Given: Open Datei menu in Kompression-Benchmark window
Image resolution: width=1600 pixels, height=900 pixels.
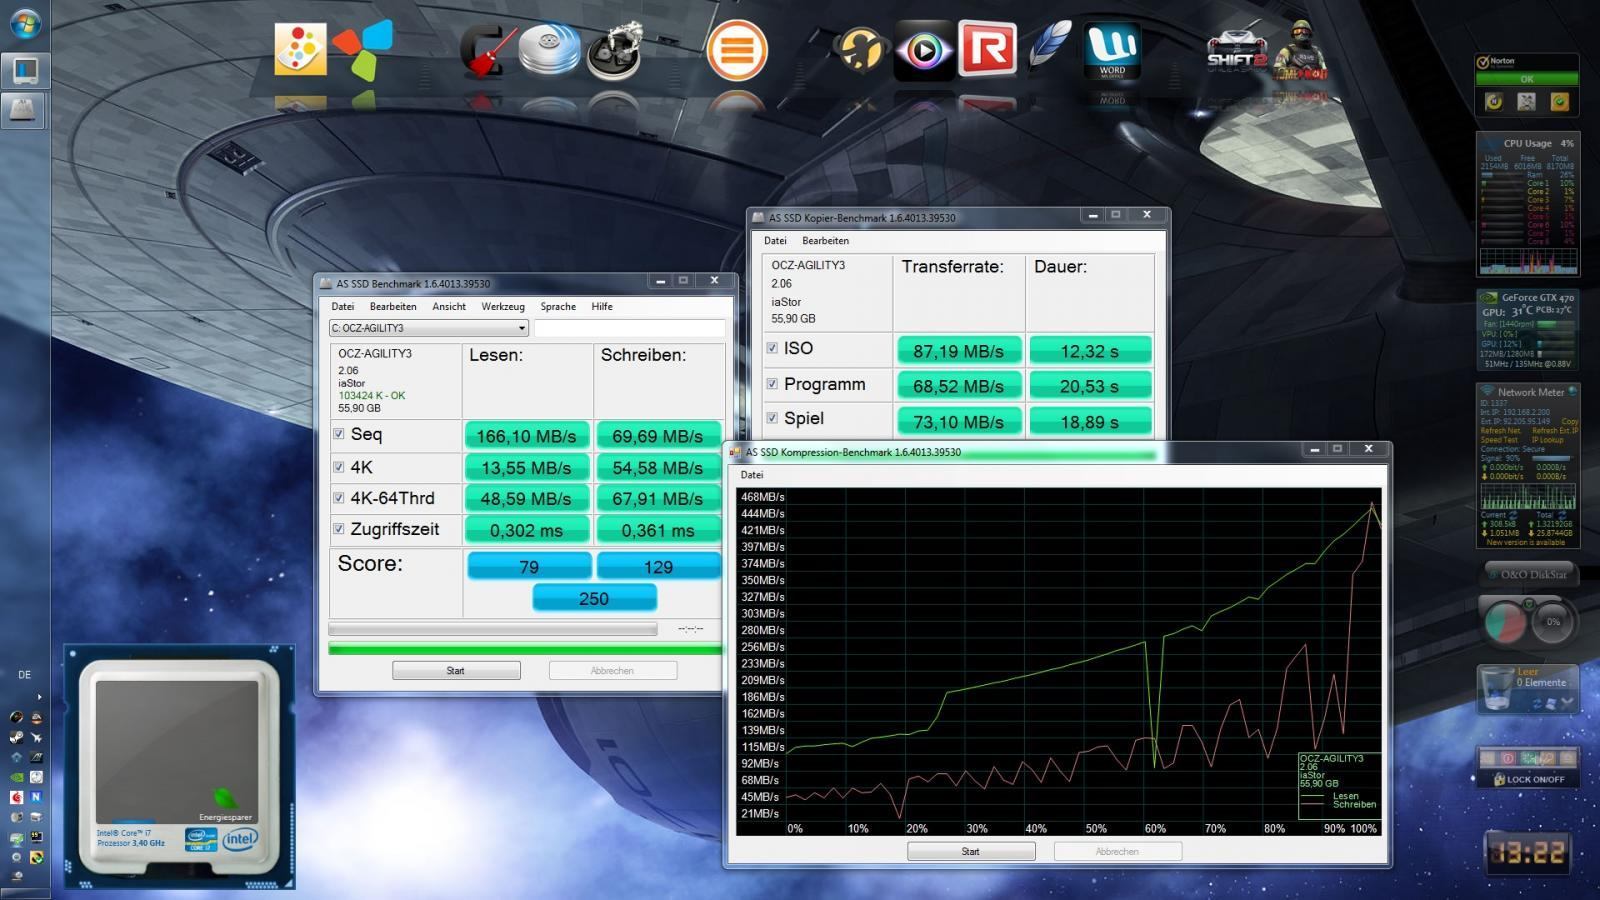Looking at the screenshot, I should [751, 475].
